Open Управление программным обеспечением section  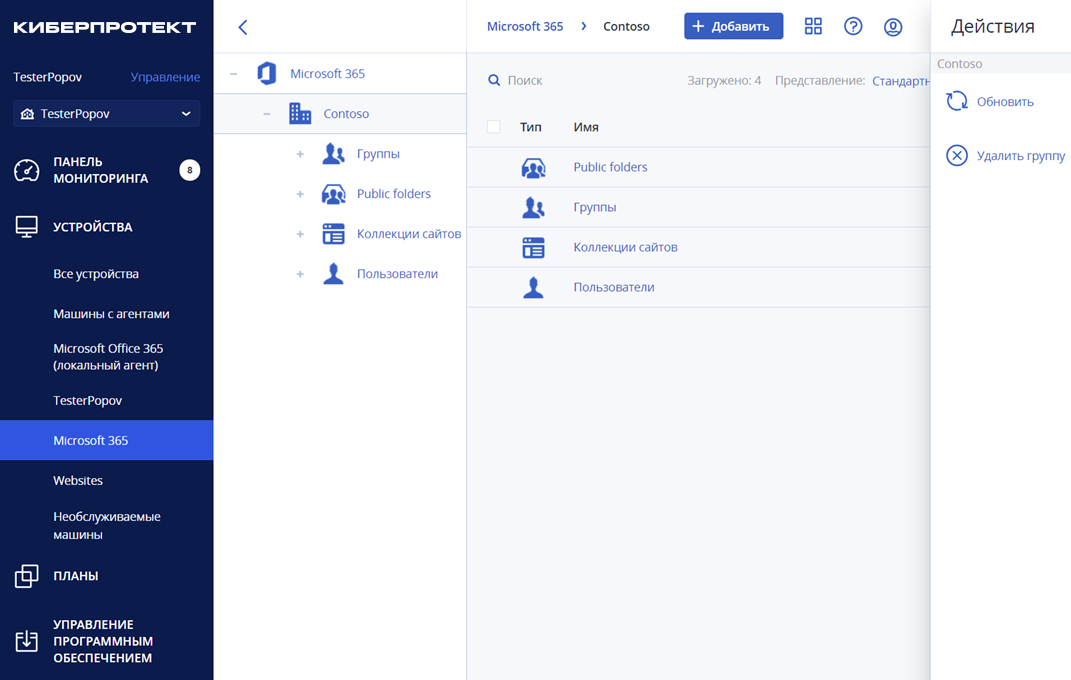click(x=102, y=641)
